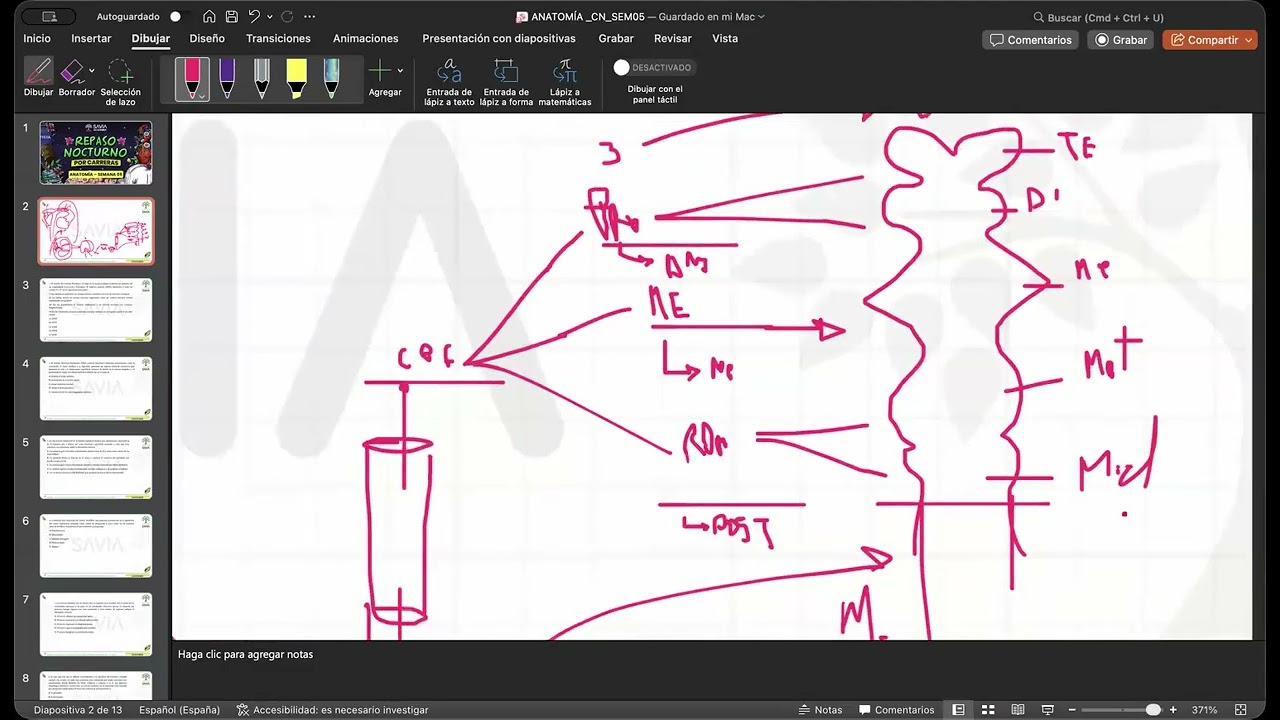
Task: Zoom out with the minus button
Action: coord(1070,710)
